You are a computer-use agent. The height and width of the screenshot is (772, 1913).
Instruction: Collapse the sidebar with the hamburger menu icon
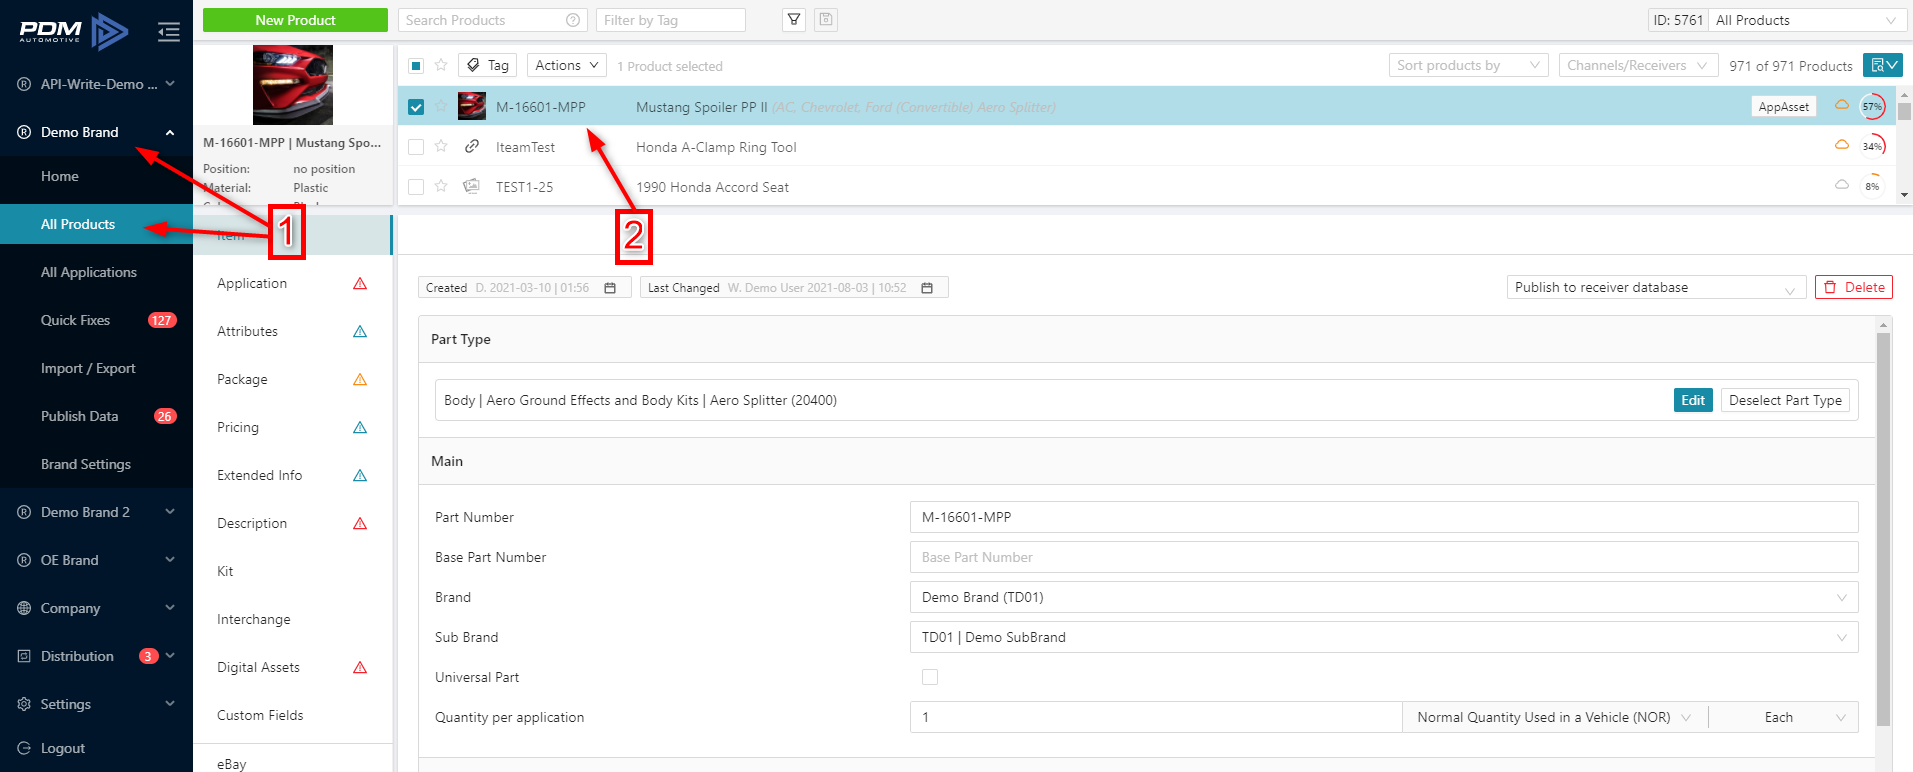coord(168,32)
